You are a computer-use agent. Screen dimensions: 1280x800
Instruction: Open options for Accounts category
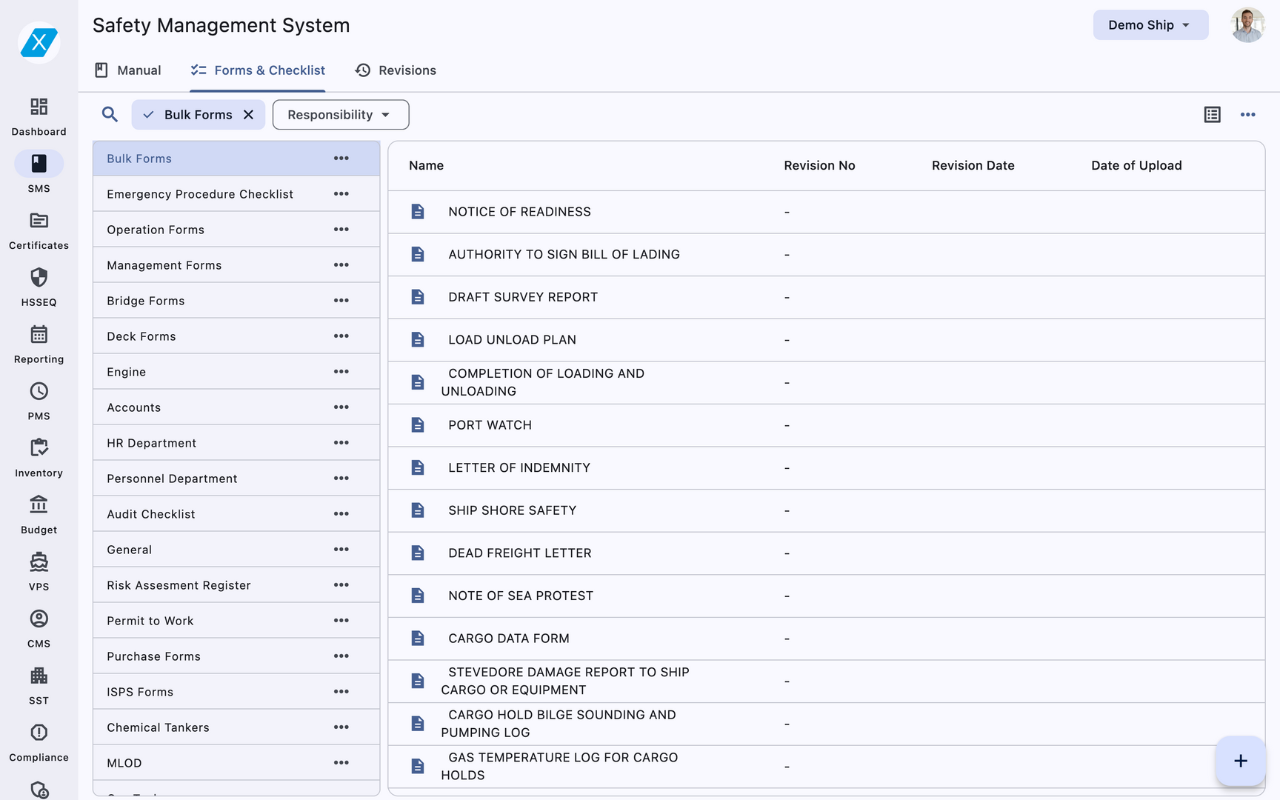341,407
